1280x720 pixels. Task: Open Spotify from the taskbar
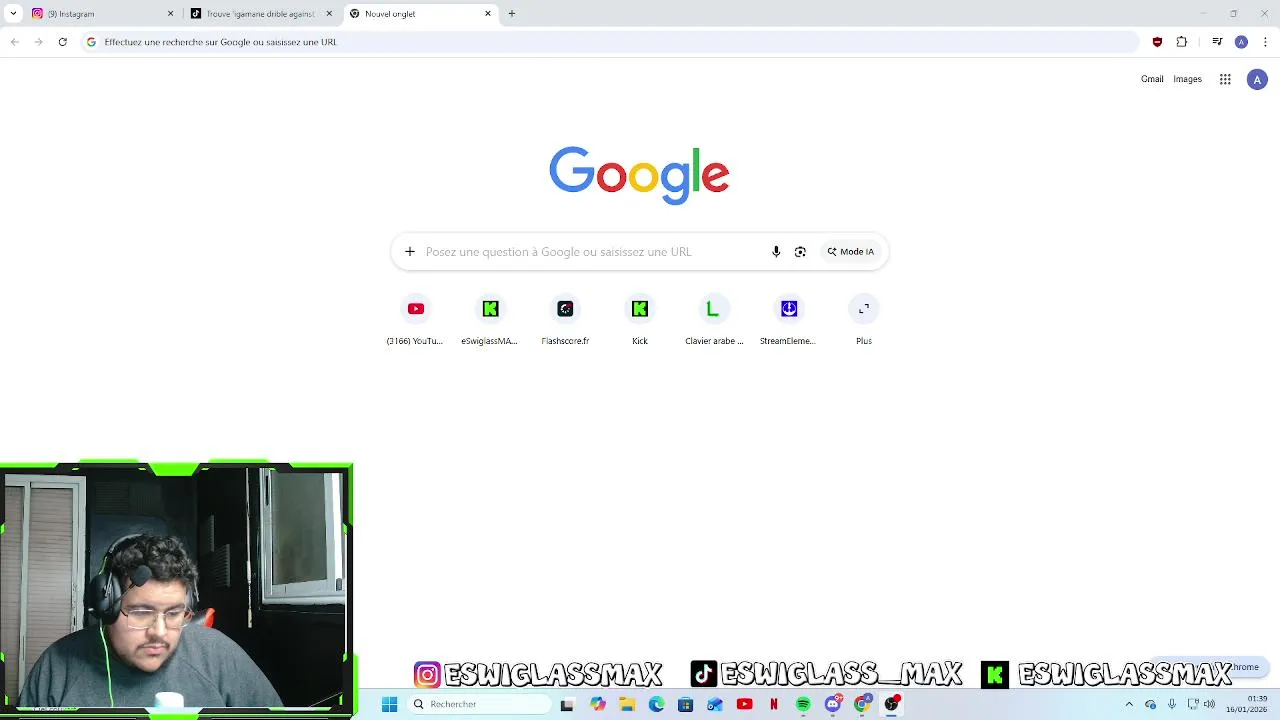pos(803,704)
